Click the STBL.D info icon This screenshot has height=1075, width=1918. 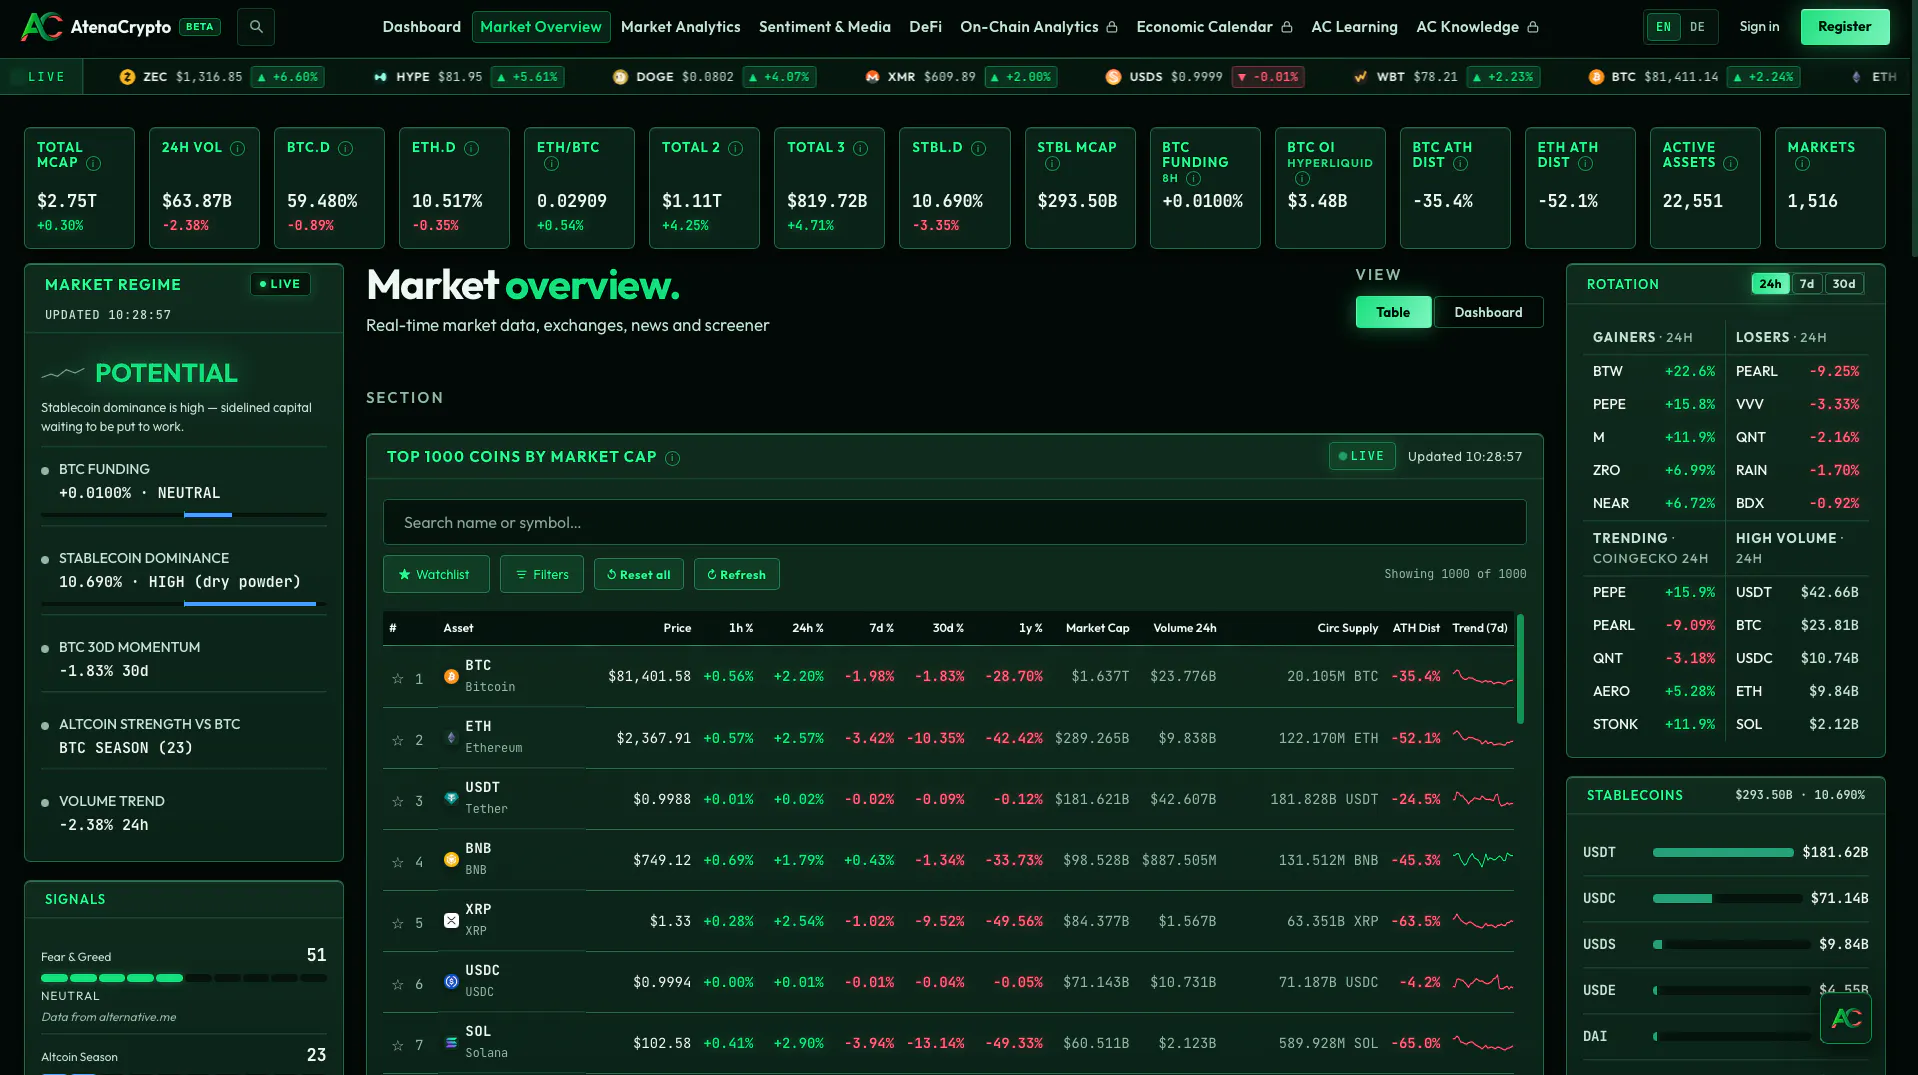pos(978,148)
